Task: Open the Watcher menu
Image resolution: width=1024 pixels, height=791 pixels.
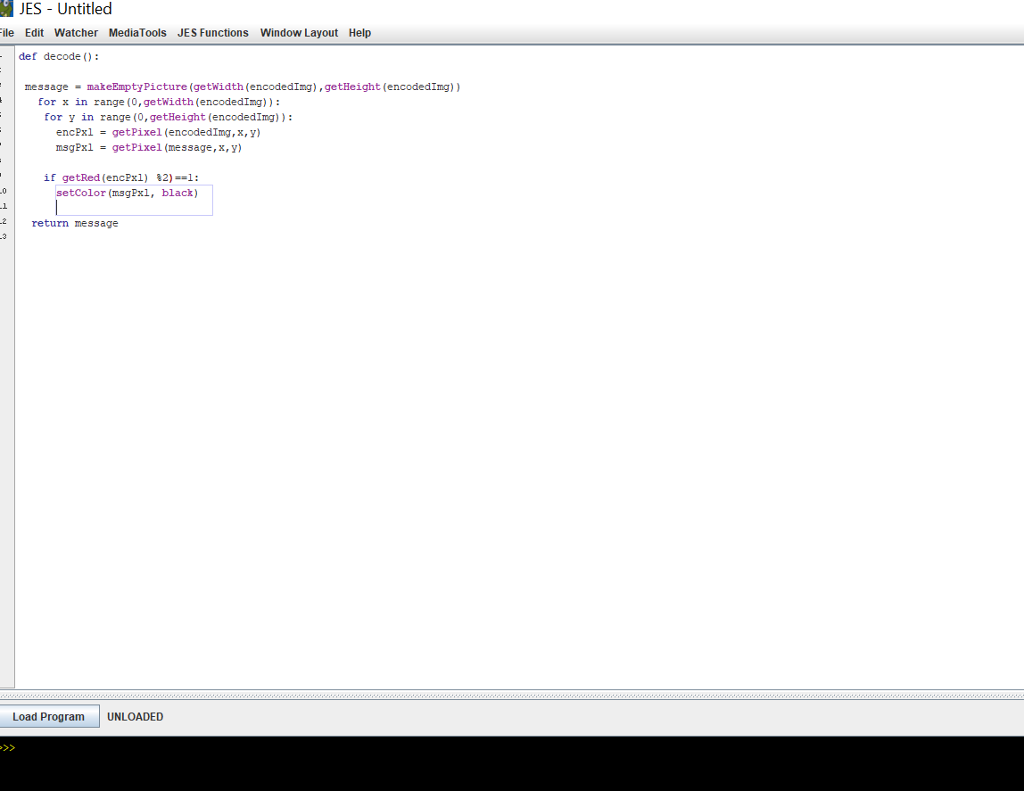Action: 76,32
